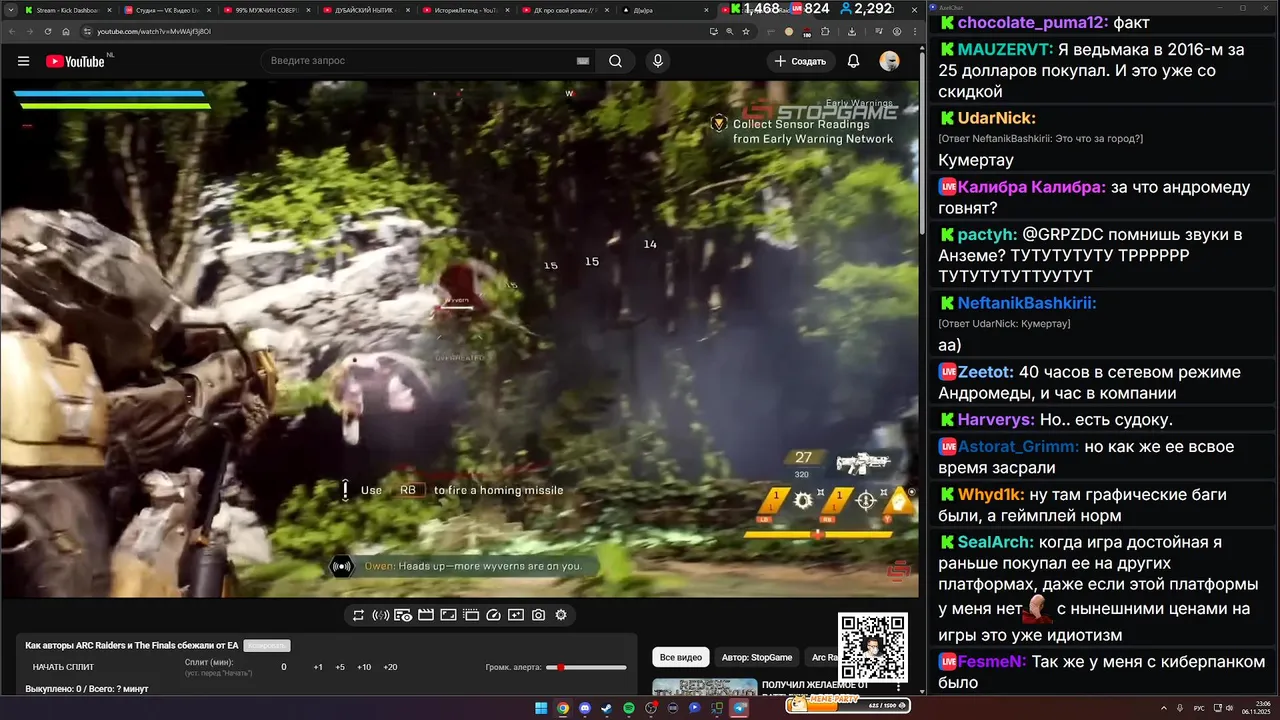Switch the РУС keyboard language indicator
Viewport: 1280px width, 720px height.
[1199, 708]
